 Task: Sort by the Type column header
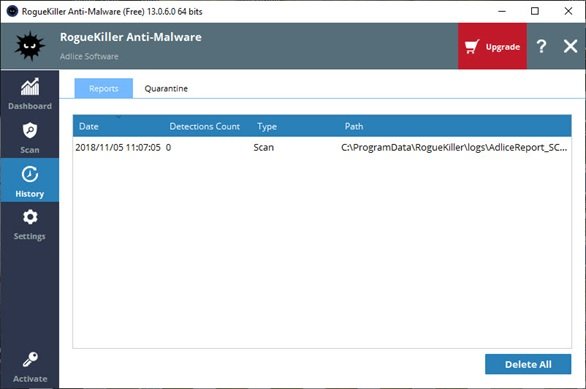point(267,126)
